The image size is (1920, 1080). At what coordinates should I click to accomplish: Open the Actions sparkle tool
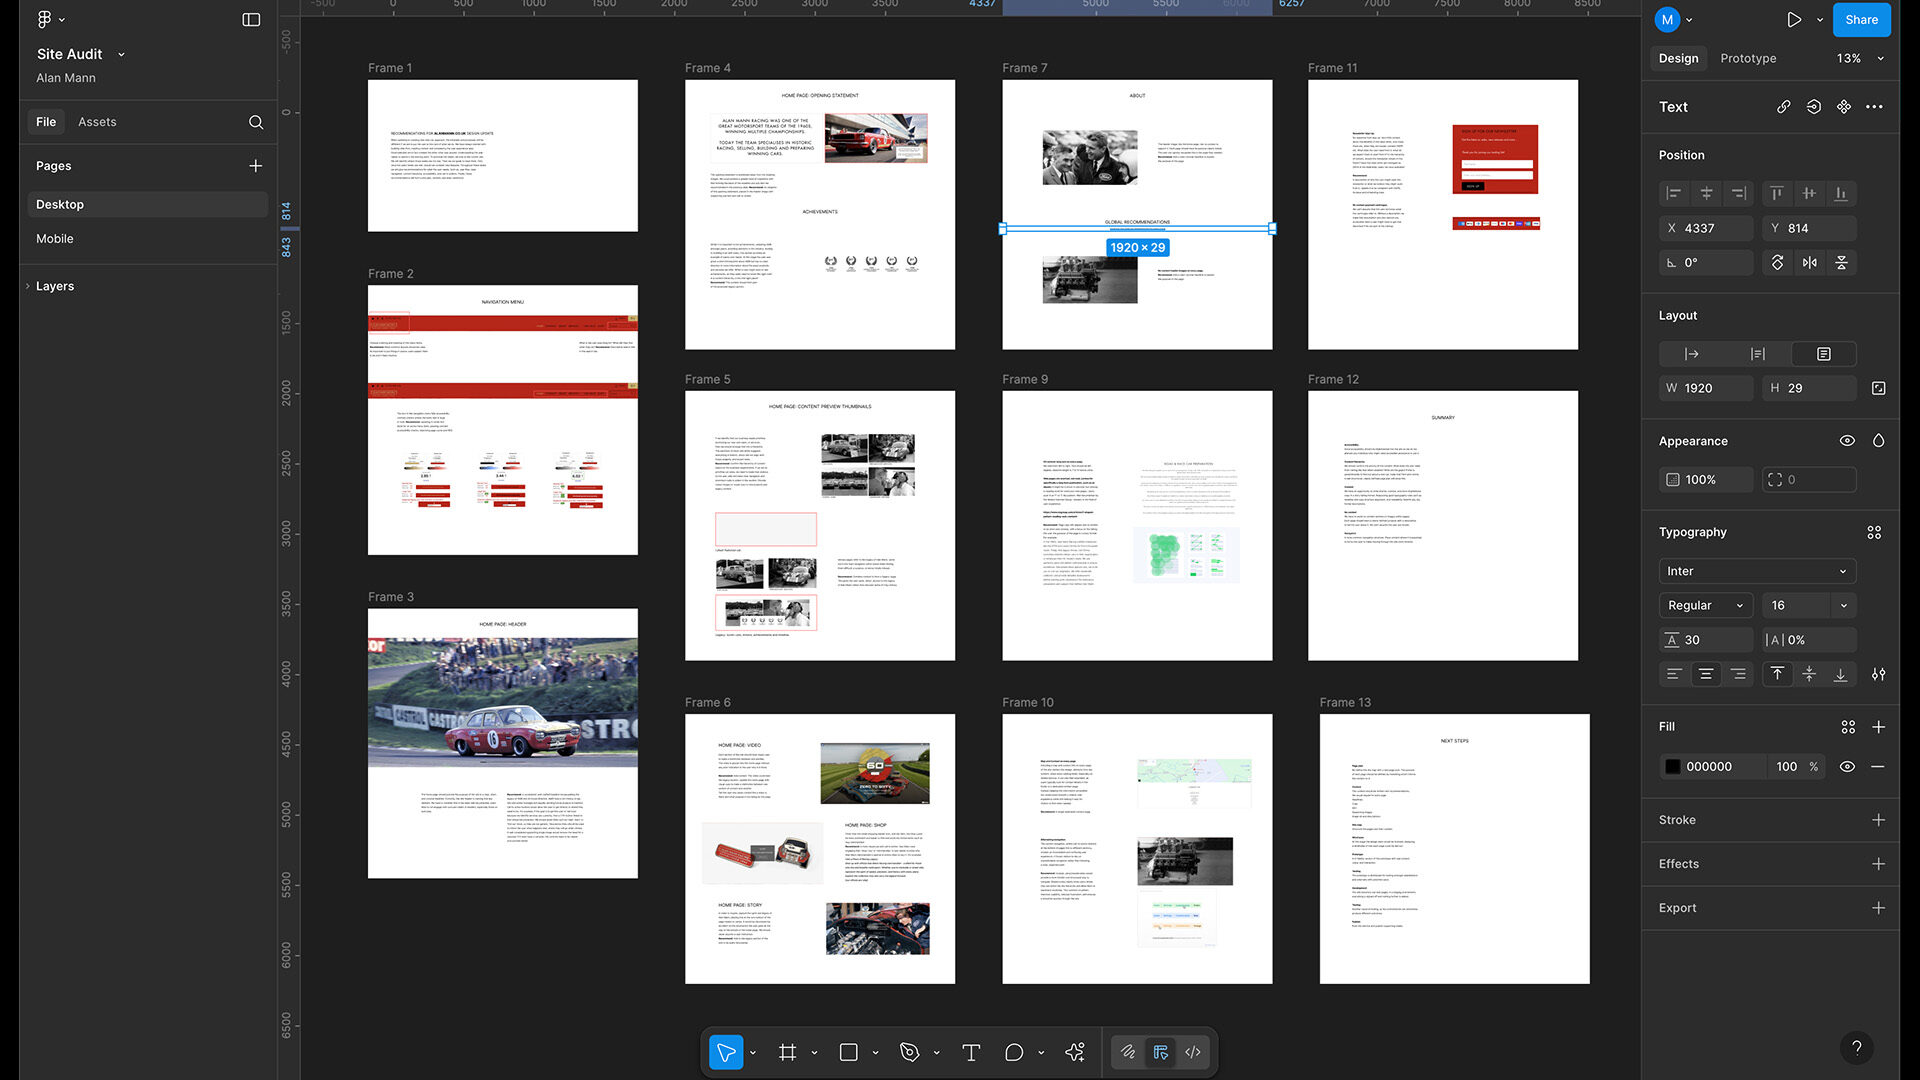(x=1075, y=1052)
